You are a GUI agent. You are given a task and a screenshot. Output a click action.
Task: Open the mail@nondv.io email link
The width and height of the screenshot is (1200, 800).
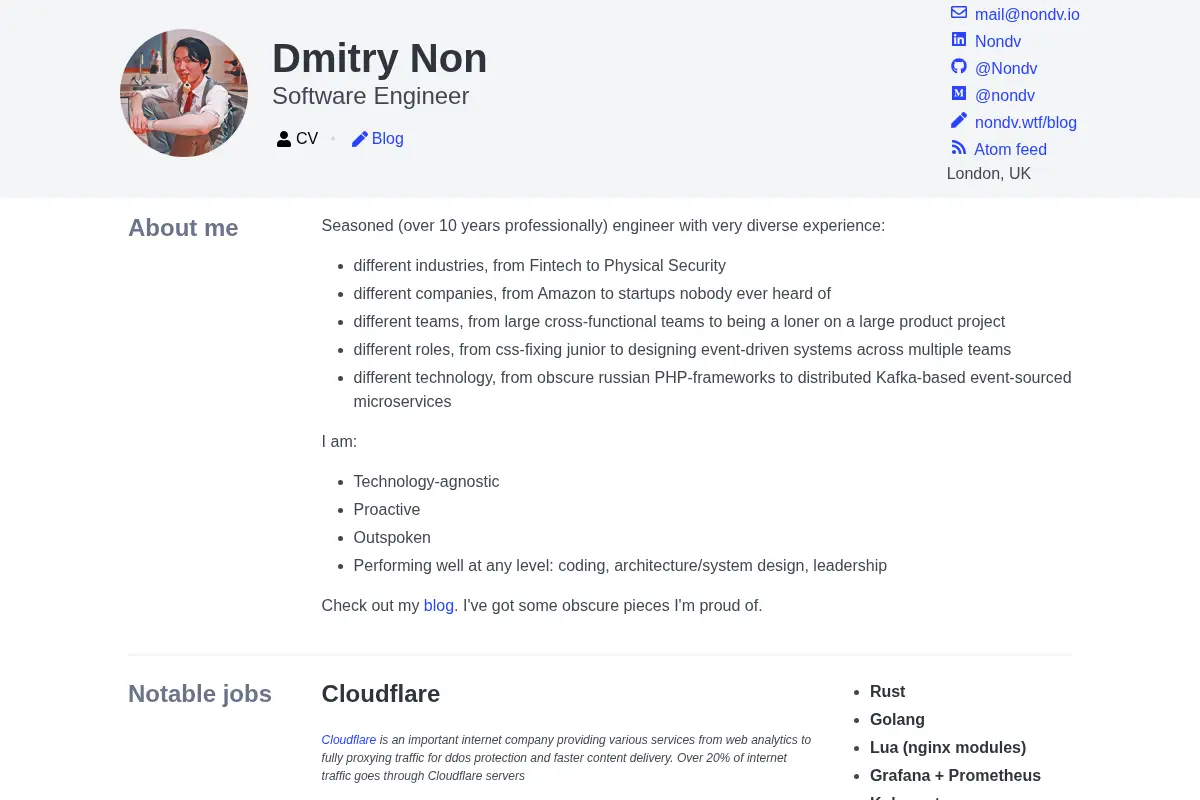(1027, 14)
